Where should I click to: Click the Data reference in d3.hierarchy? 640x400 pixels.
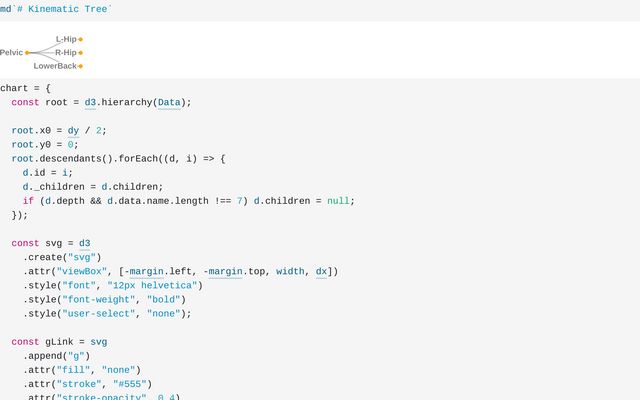pos(169,102)
